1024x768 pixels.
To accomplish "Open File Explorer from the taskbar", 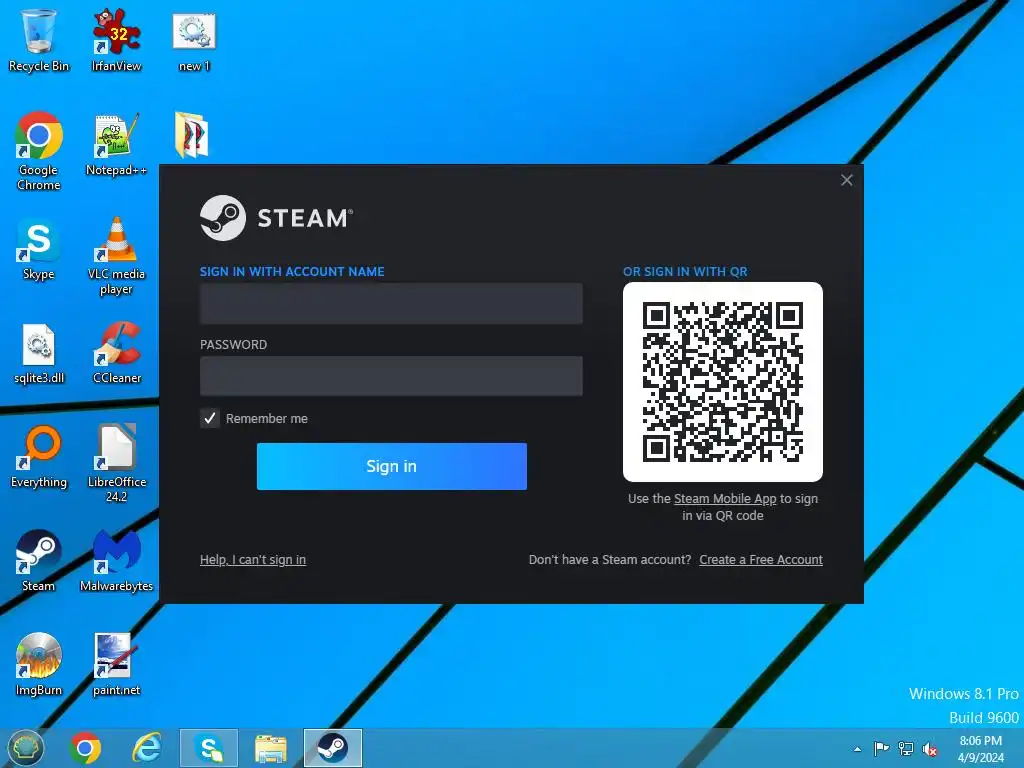I will pyautogui.click(x=270, y=748).
